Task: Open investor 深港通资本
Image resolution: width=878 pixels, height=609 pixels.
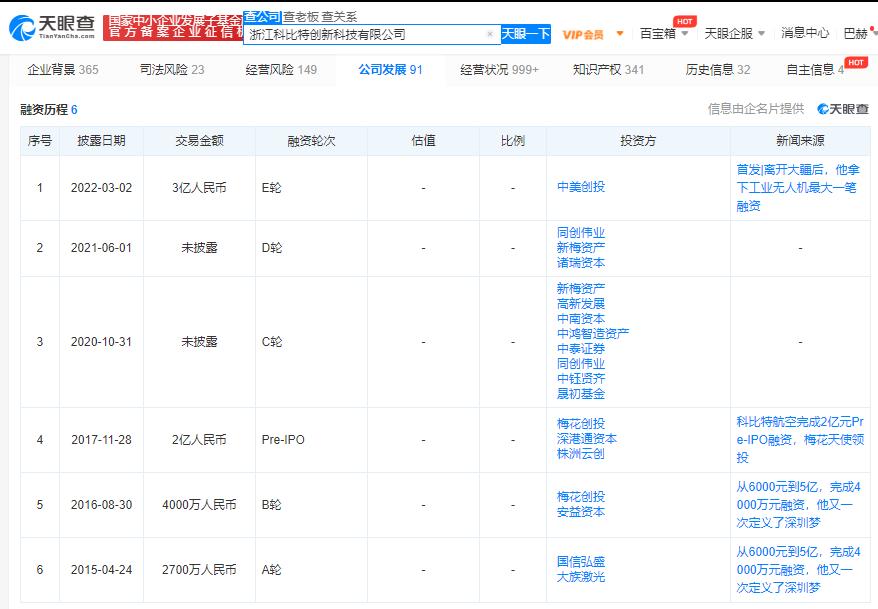Action: [x=587, y=439]
